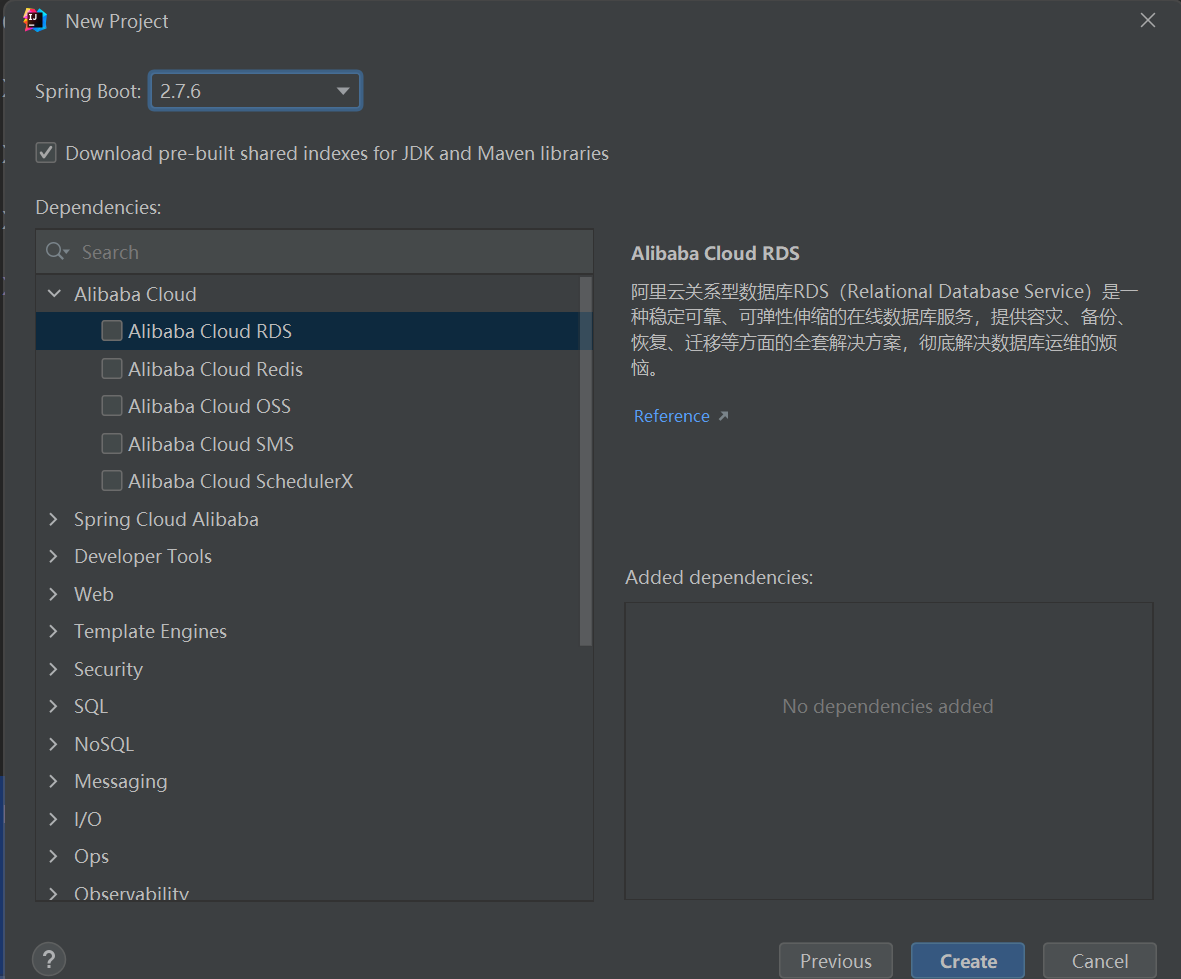This screenshot has width=1181, height=979.
Task: Click the No dependencies added placeholder
Action: click(x=888, y=706)
